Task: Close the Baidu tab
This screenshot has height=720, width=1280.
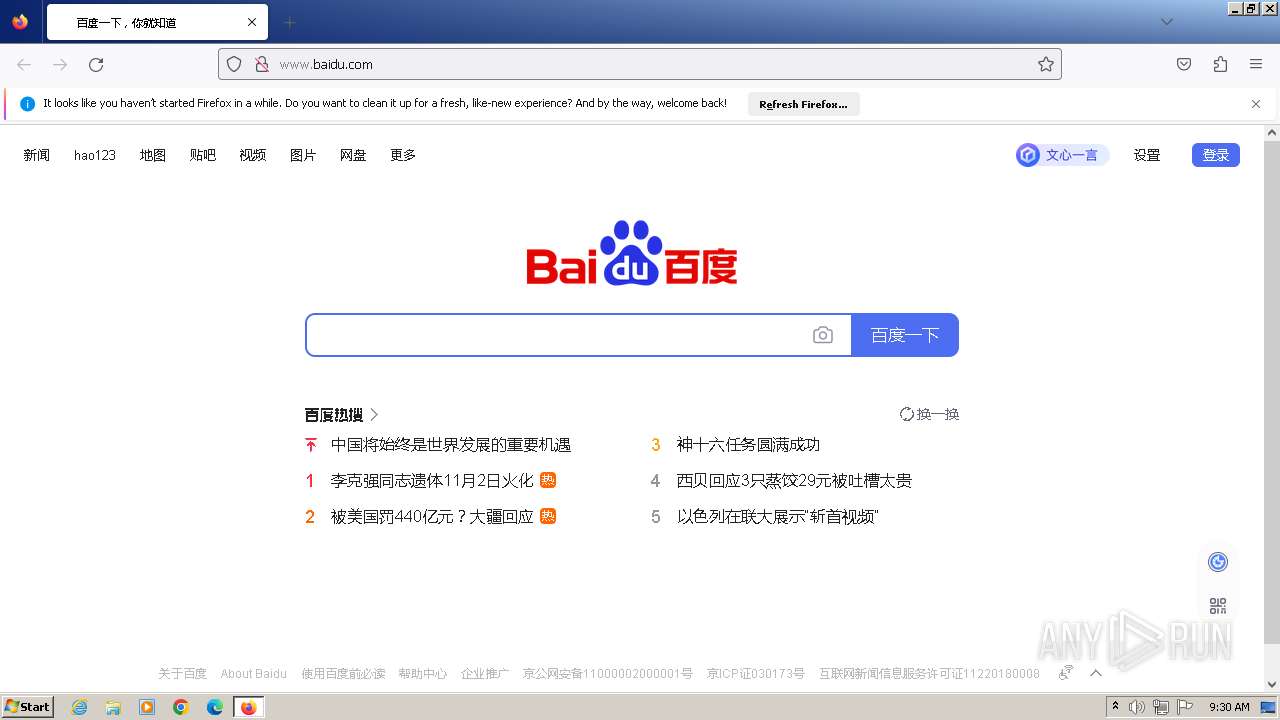Action: click(x=252, y=22)
